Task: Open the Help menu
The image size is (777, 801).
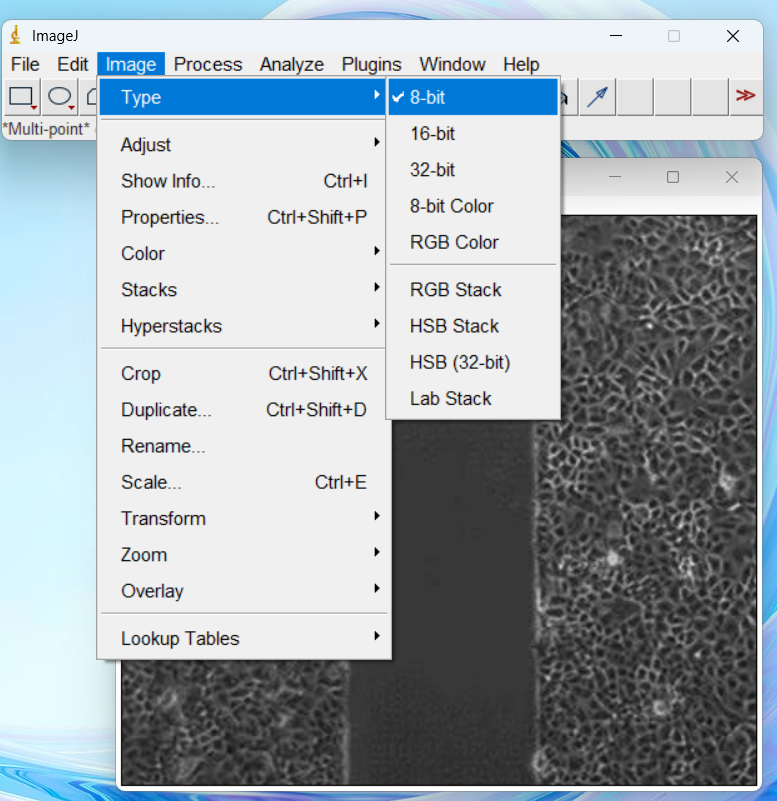Action: coord(521,64)
